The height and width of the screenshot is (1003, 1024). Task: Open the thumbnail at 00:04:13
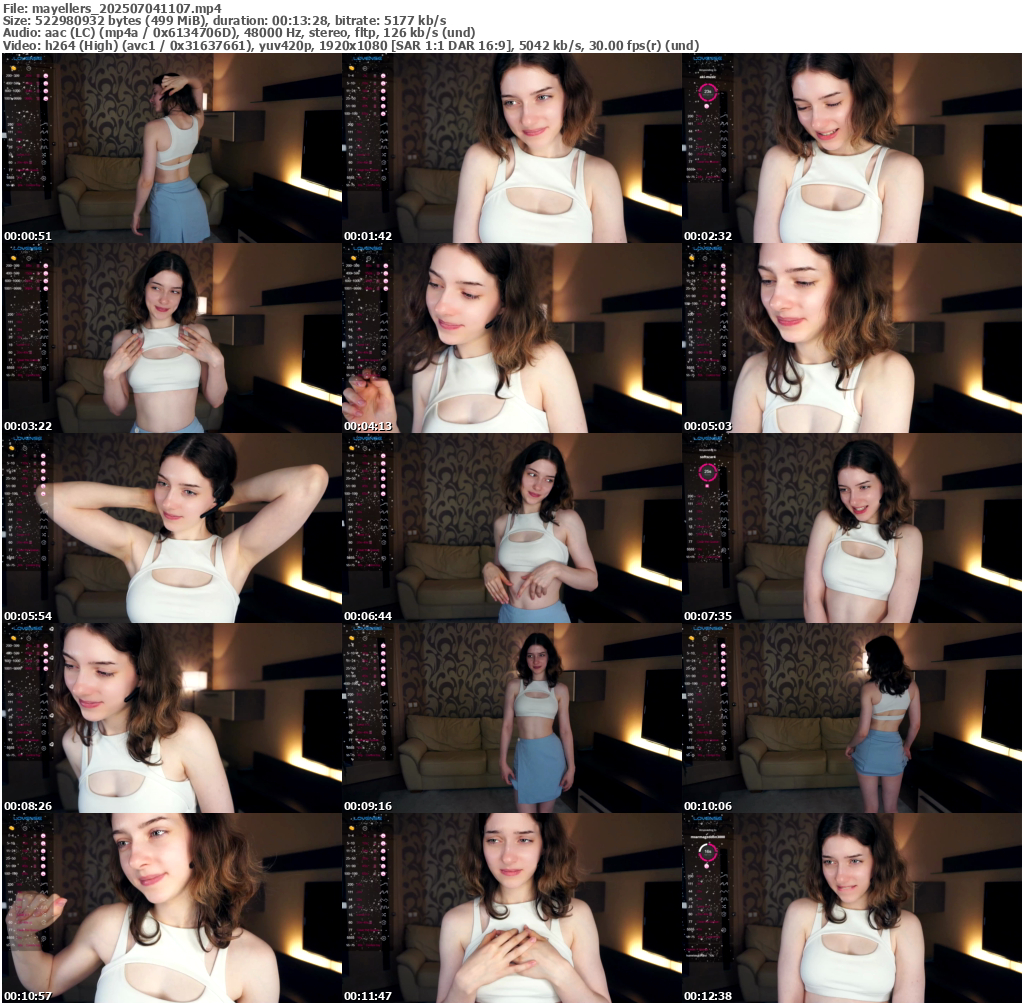coord(512,338)
